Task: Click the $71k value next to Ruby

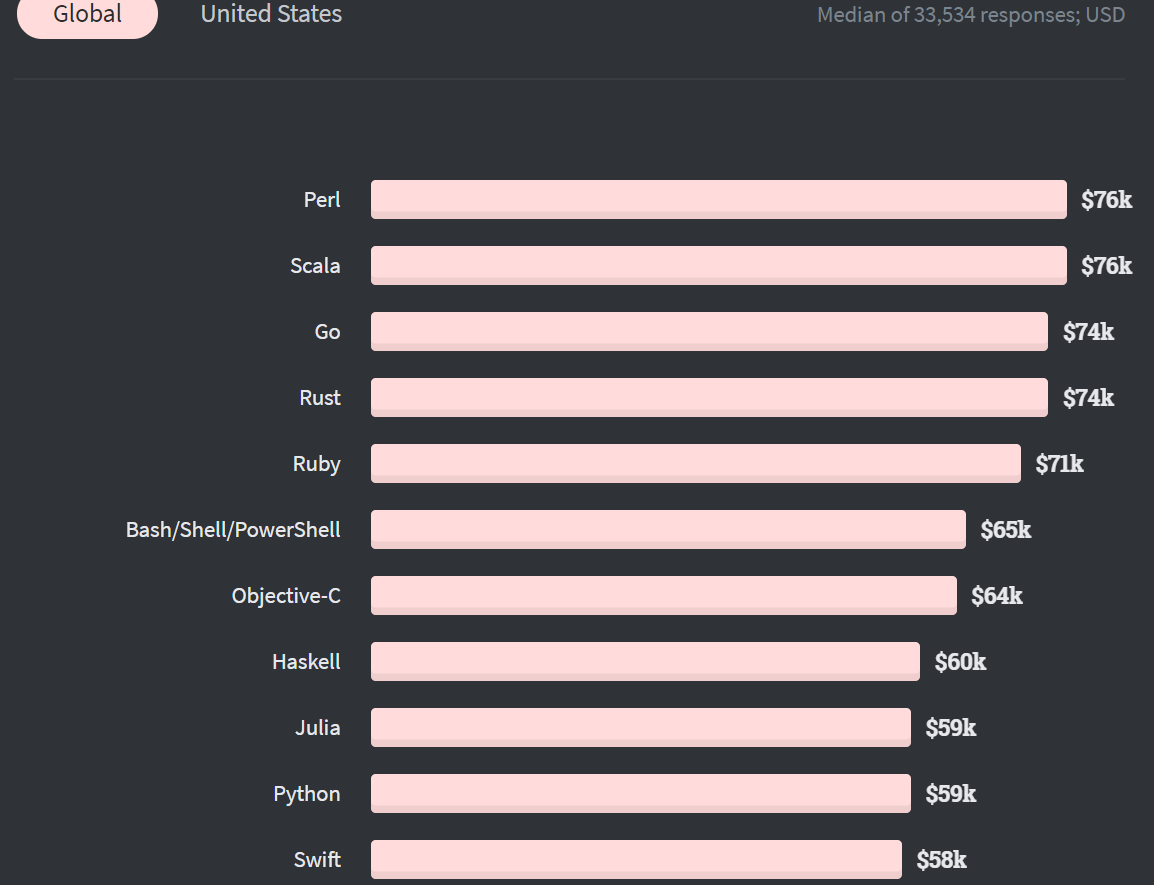Action: tap(1059, 464)
